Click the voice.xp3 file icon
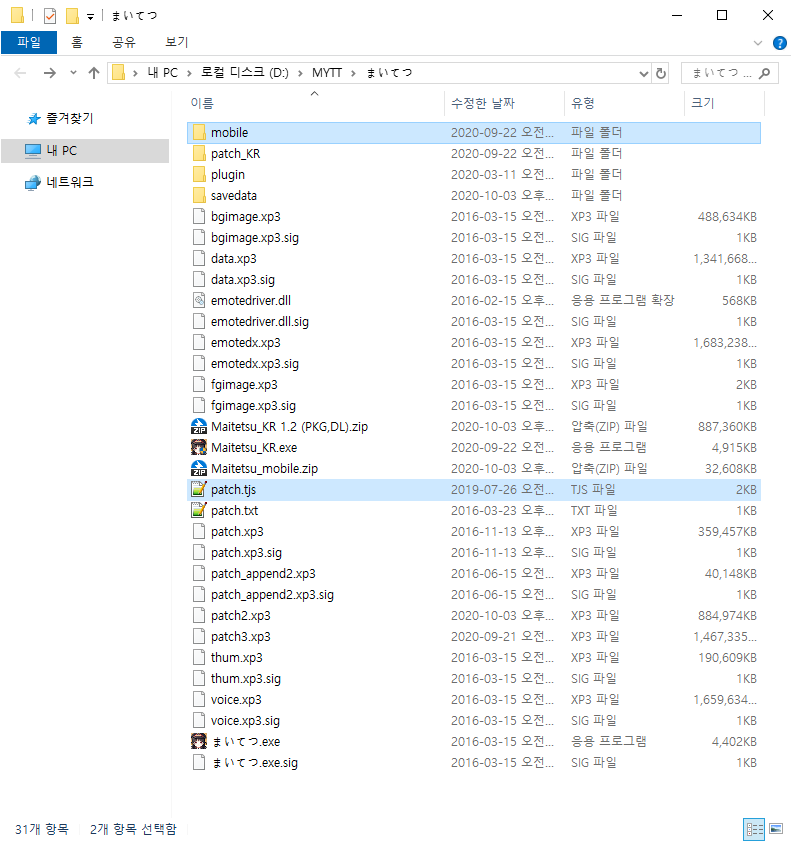Image resolution: width=792 pixels, height=842 pixels. tap(199, 700)
